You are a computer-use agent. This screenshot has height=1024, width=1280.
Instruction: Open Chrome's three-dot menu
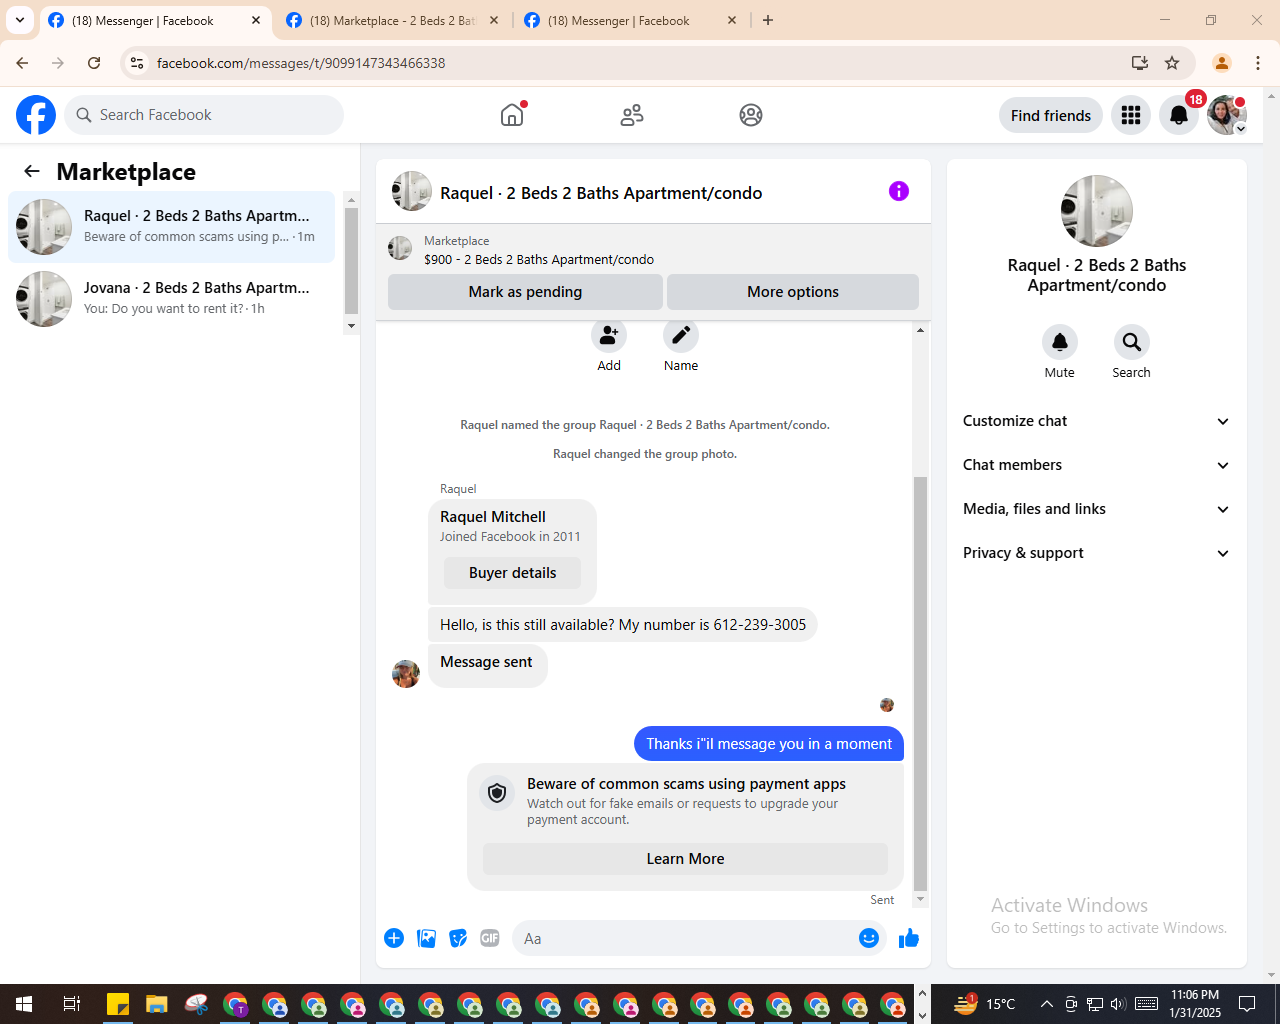coord(1258,63)
